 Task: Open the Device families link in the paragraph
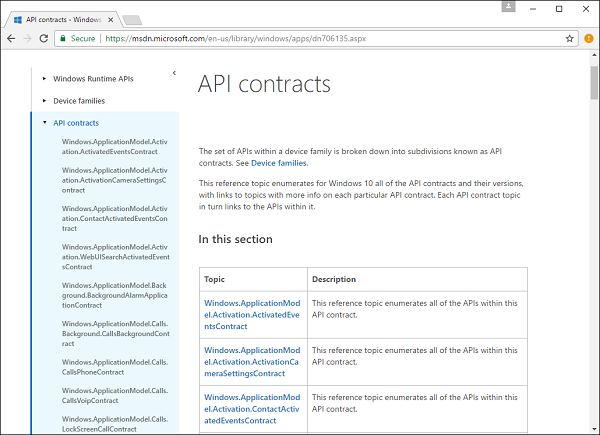(279, 163)
